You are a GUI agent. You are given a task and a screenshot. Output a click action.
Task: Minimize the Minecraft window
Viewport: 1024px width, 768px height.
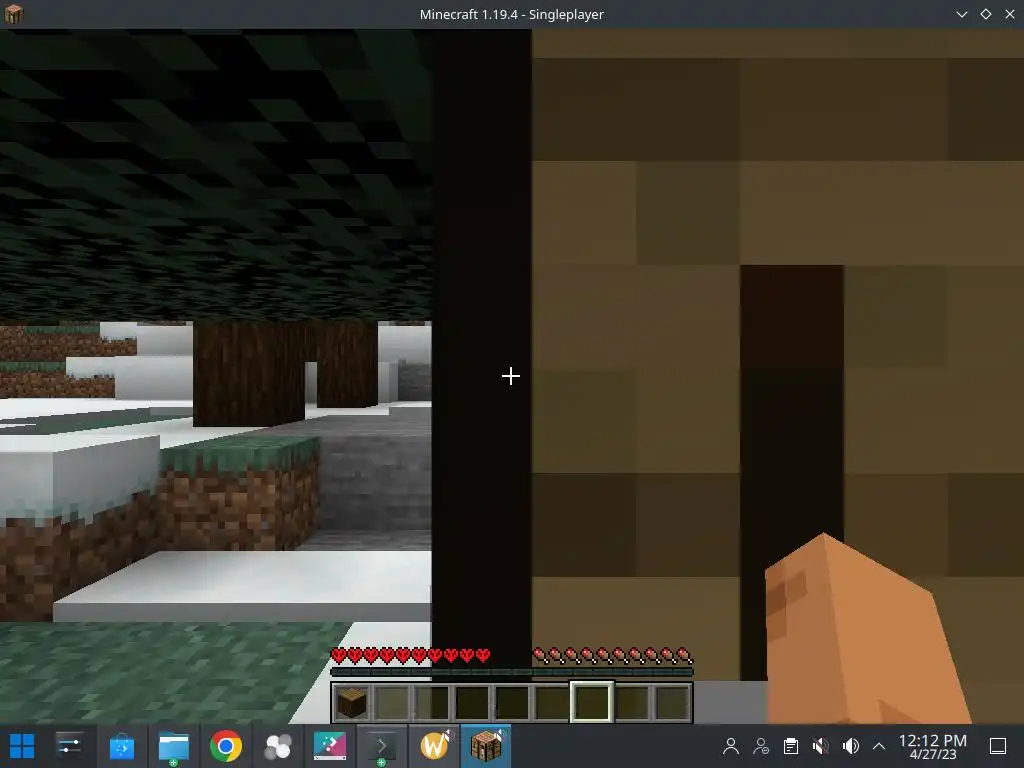click(x=961, y=14)
